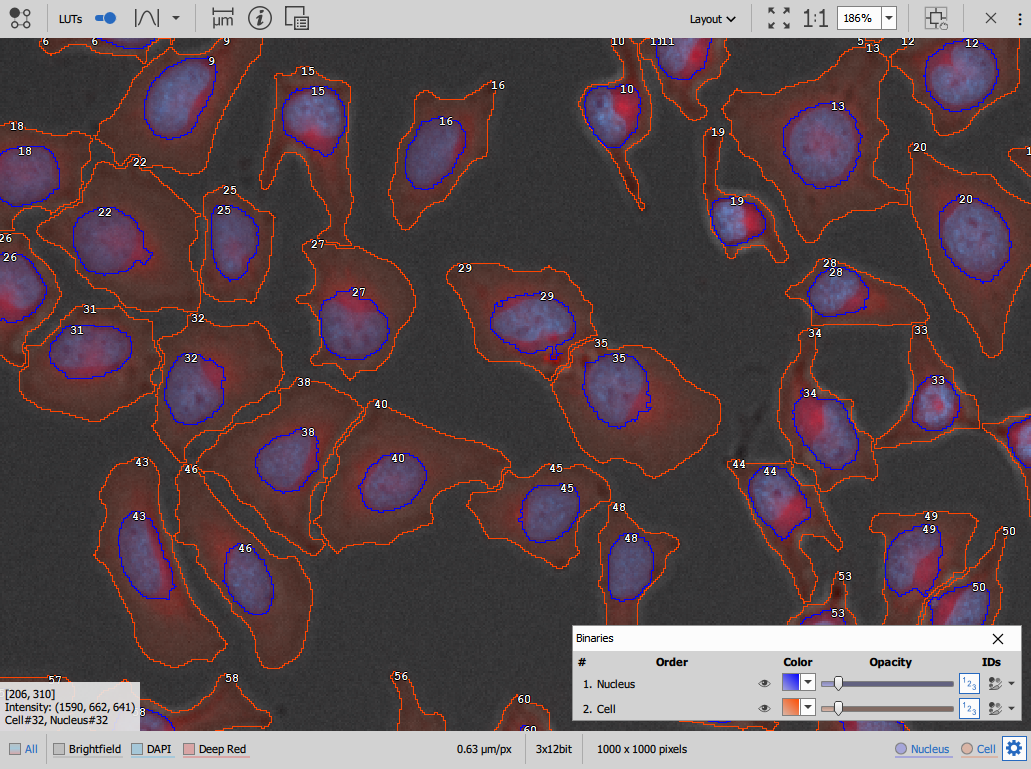Expand the zoom percentage dropdown
This screenshot has height=769, width=1031.
point(888,18)
